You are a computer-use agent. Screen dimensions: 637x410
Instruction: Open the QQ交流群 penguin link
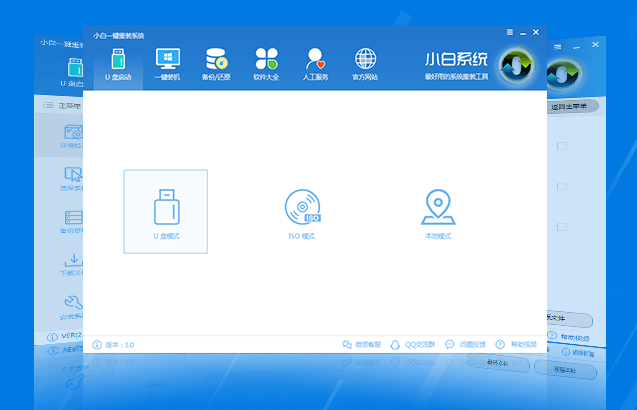412,345
